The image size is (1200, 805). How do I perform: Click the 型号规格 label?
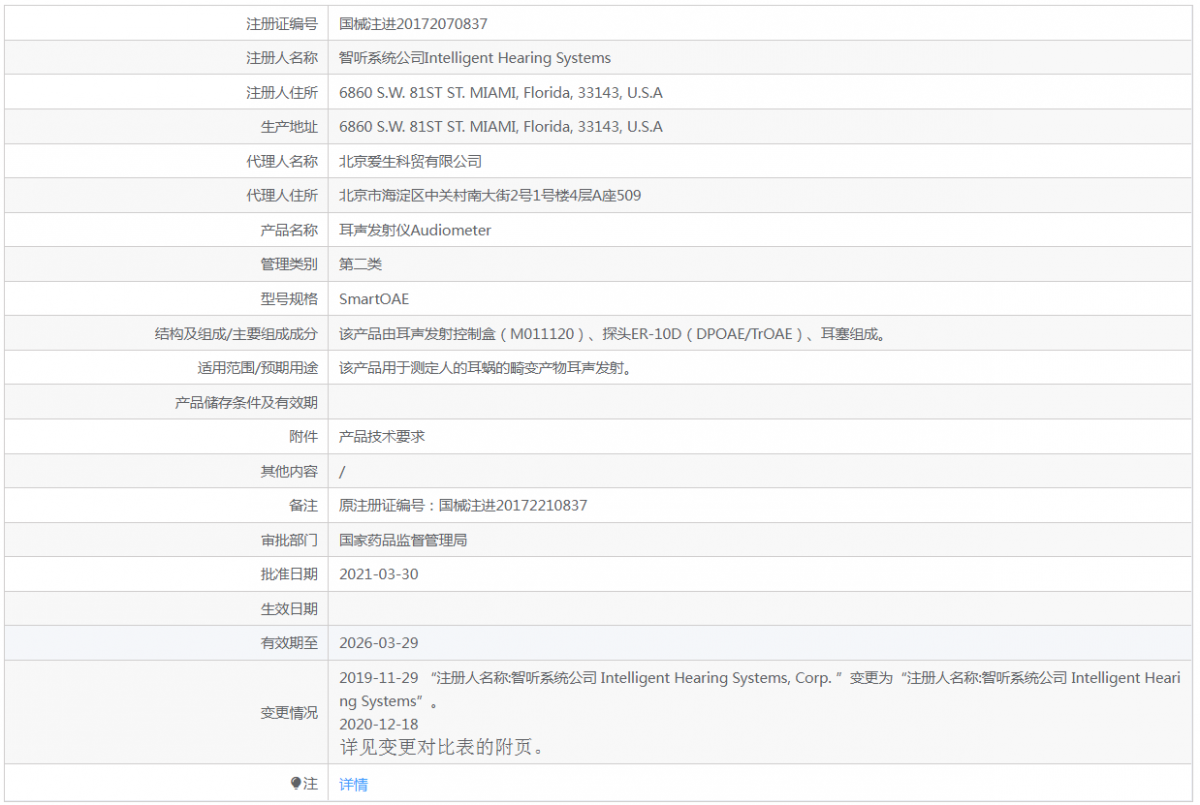click(289, 299)
